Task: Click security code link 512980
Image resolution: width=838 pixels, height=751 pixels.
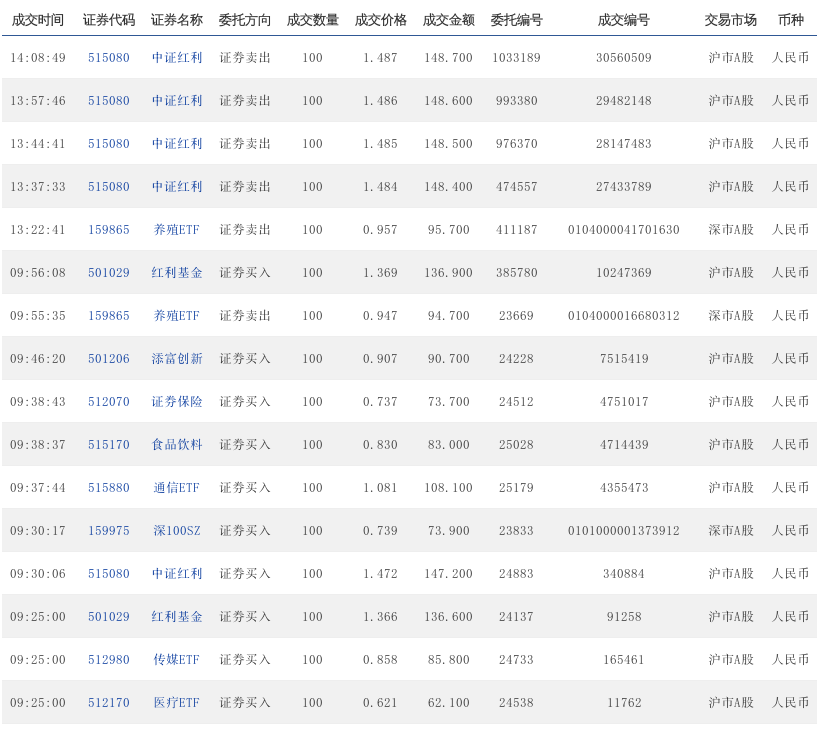Action: coord(109,660)
